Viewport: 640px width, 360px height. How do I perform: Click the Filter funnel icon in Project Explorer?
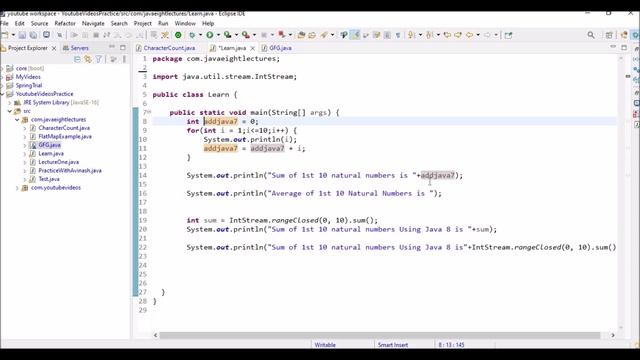[x=99, y=60]
